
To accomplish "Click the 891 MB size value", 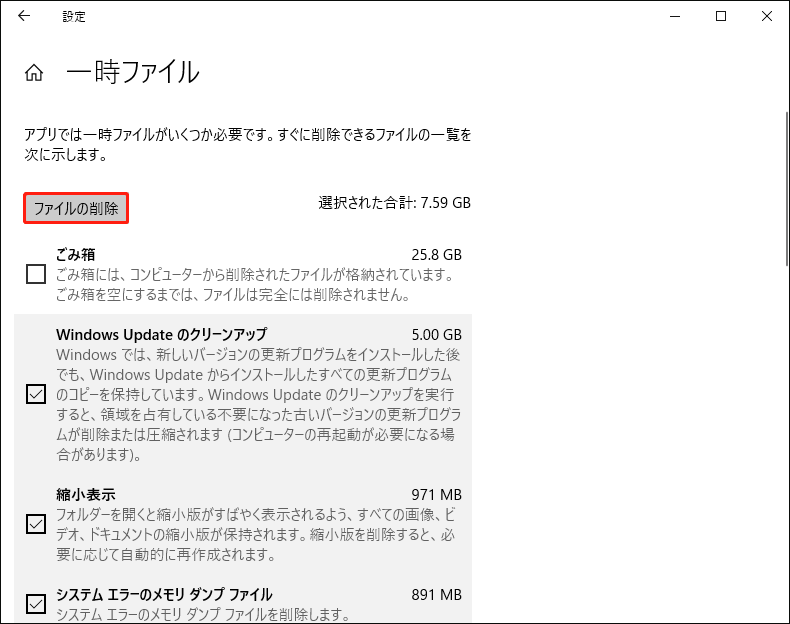I will (436, 595).
